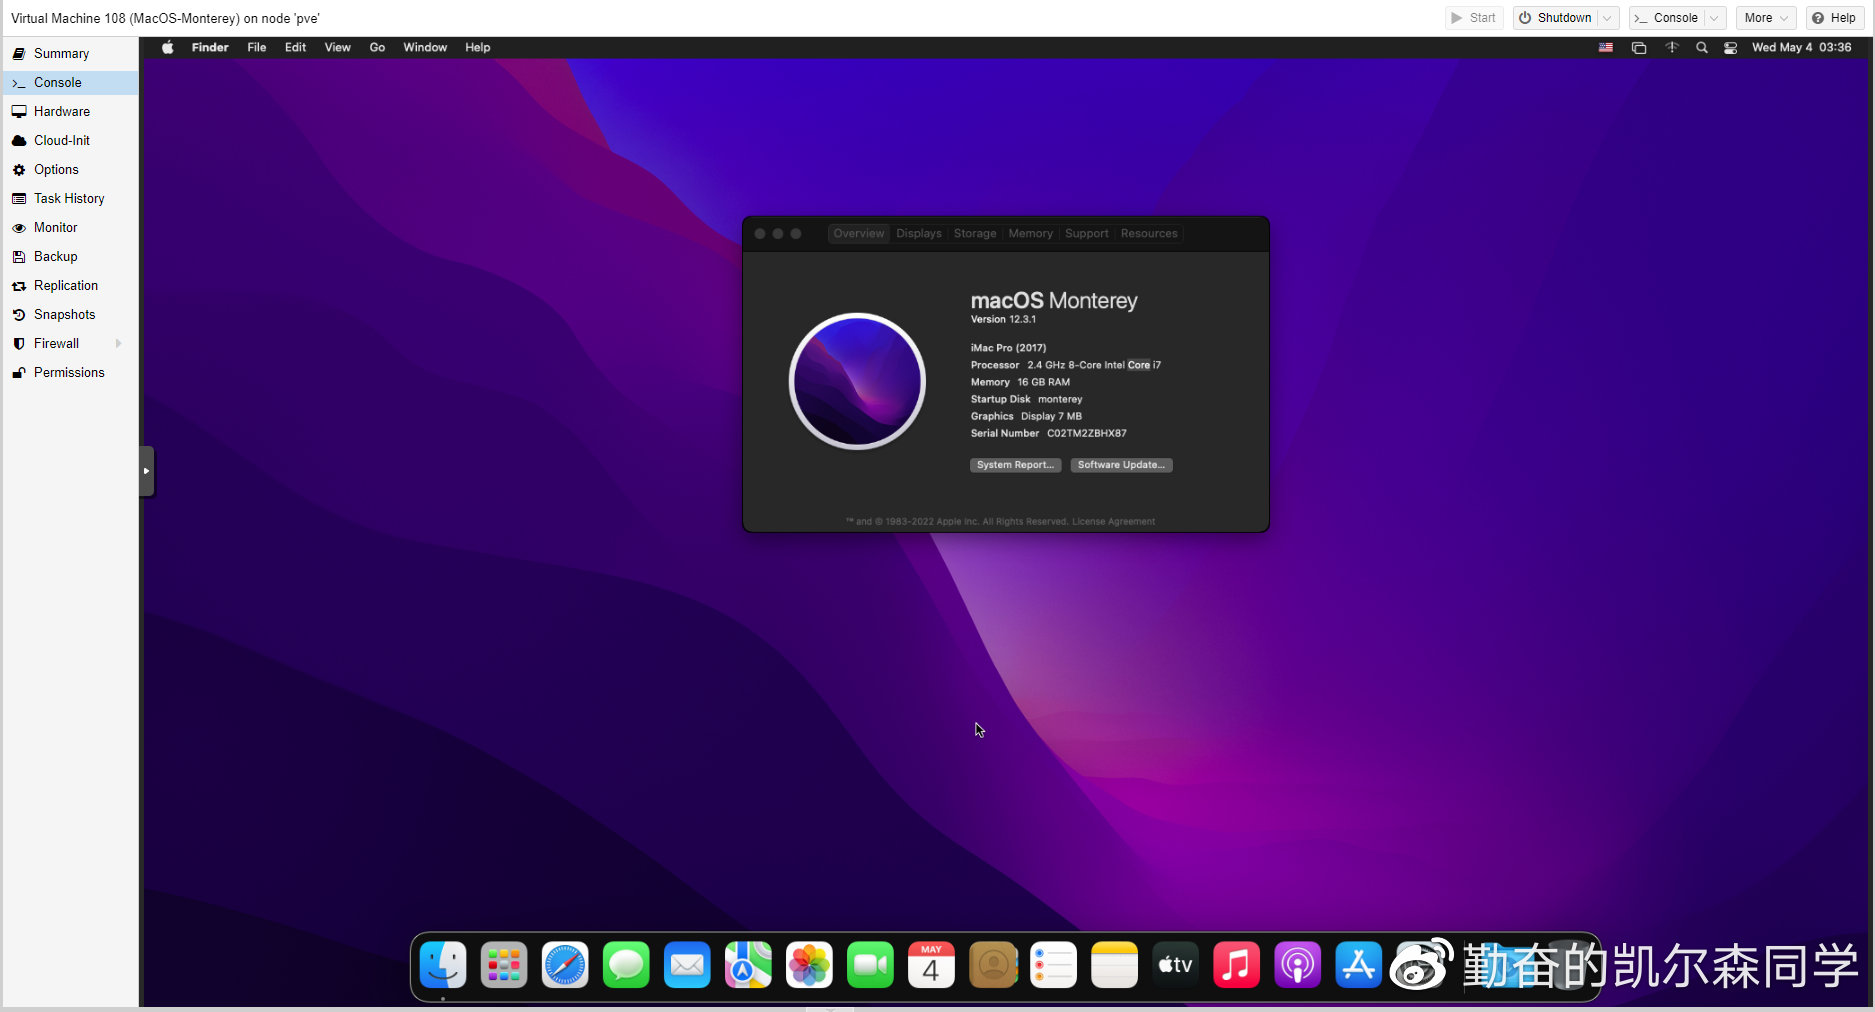This screenshot has width=1875, height=1012.
Task: Switch to the Memory tab
Action: click(x=1030, y=233)
